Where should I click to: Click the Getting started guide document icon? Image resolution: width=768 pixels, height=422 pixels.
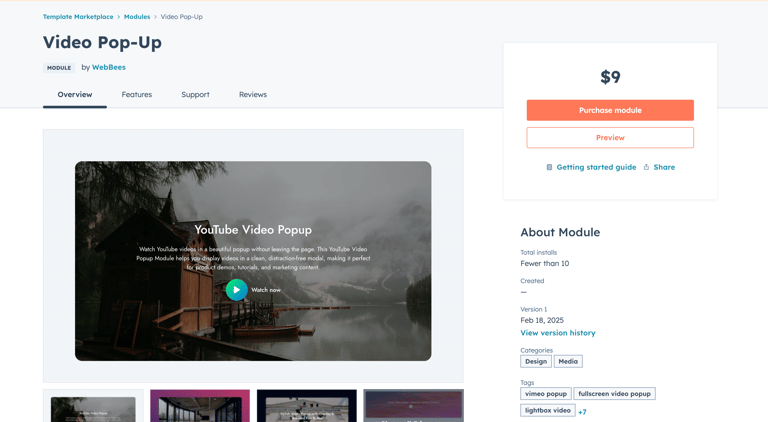click(549, 167)
